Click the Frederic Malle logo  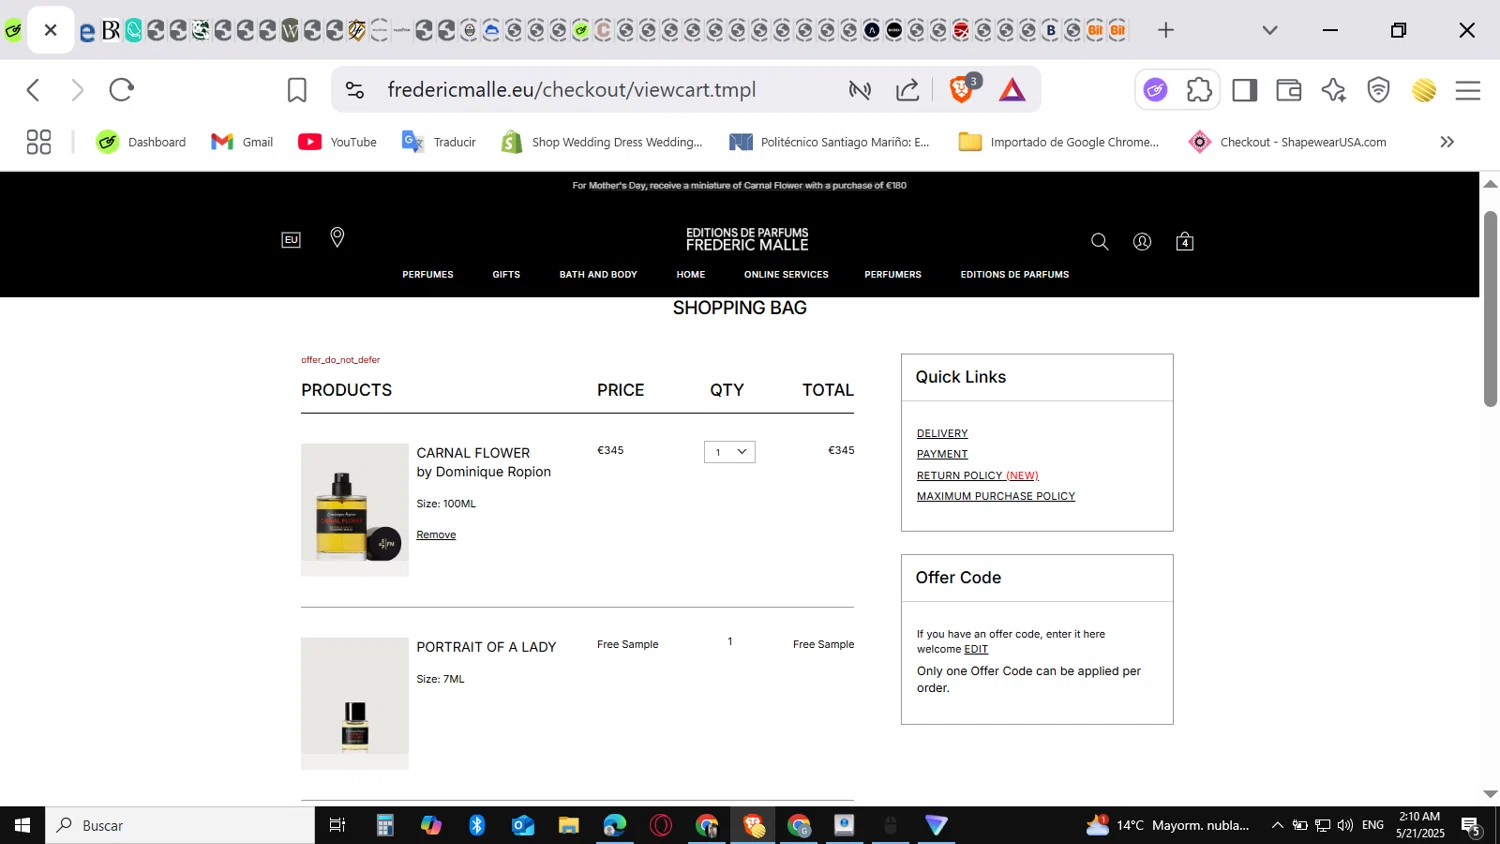point(747,239)
